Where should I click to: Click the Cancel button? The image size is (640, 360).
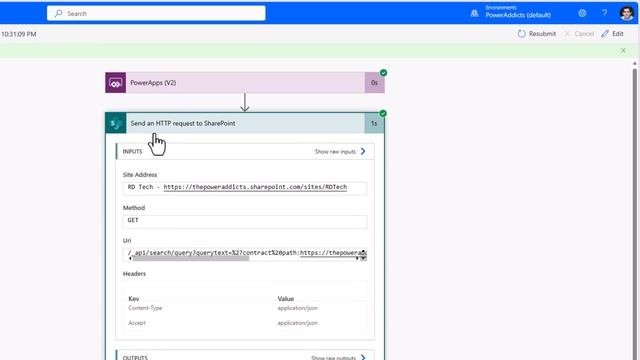pos(579,34)
